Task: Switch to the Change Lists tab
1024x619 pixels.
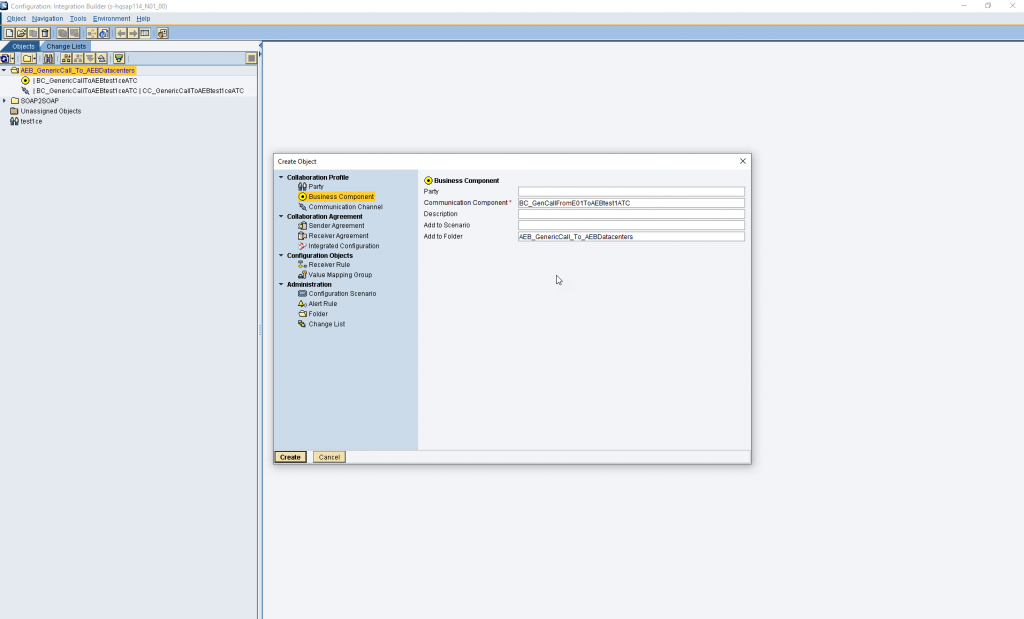Action: 66,46
